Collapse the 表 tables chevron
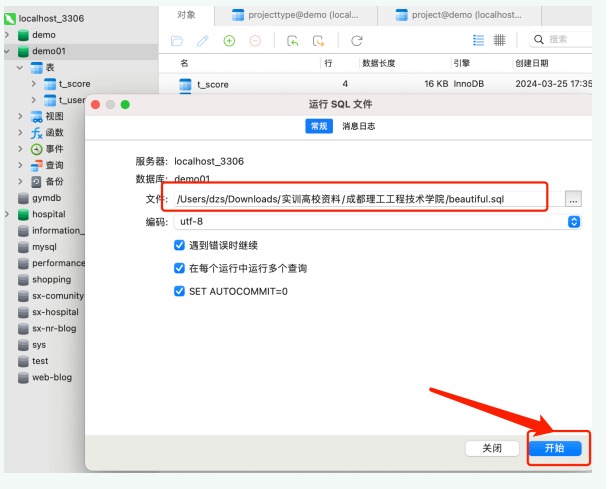Screen dimensions: 609x489 pyautogui.click(x=20, y=68)
